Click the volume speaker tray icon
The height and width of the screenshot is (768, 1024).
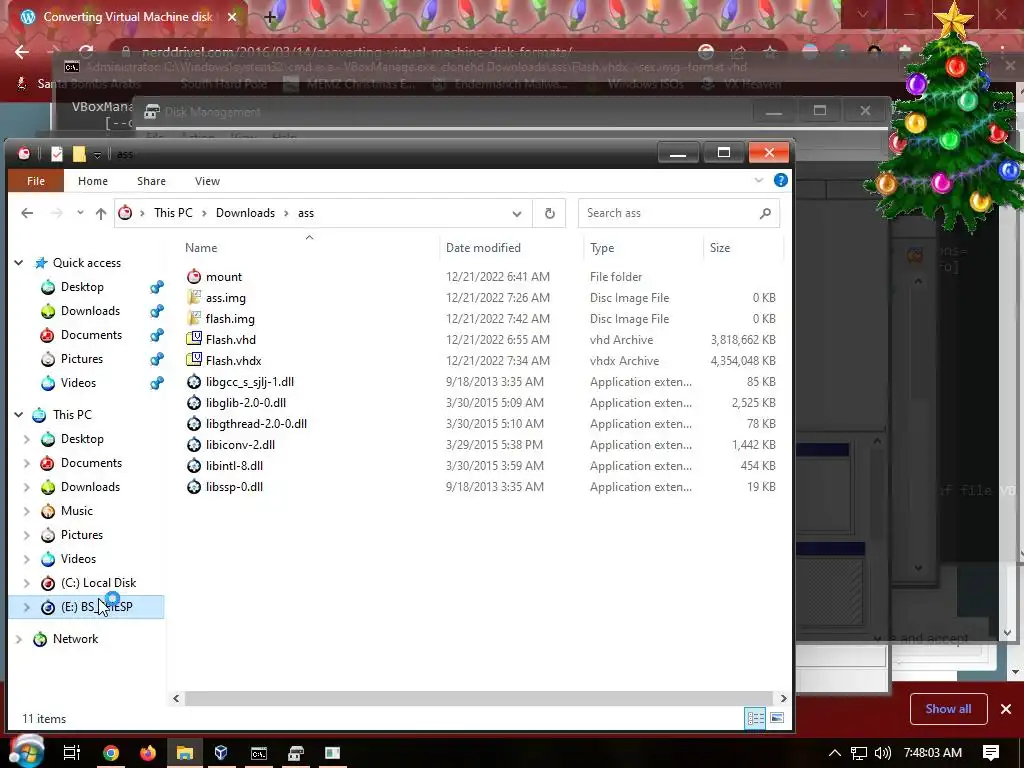883,753
